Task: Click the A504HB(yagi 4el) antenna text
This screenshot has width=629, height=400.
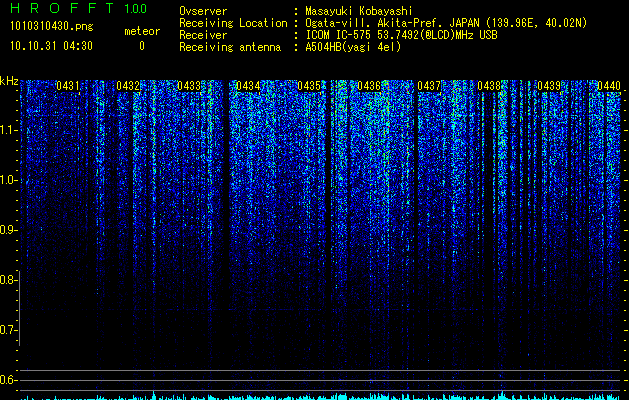Action: (353, 47)
